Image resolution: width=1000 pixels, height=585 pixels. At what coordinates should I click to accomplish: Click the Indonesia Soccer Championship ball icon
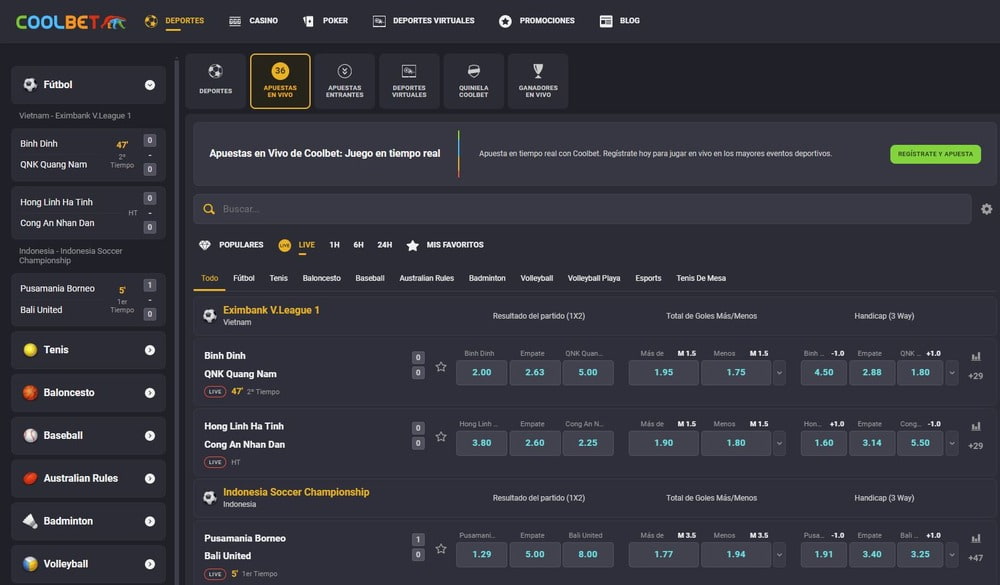[209, 497]
